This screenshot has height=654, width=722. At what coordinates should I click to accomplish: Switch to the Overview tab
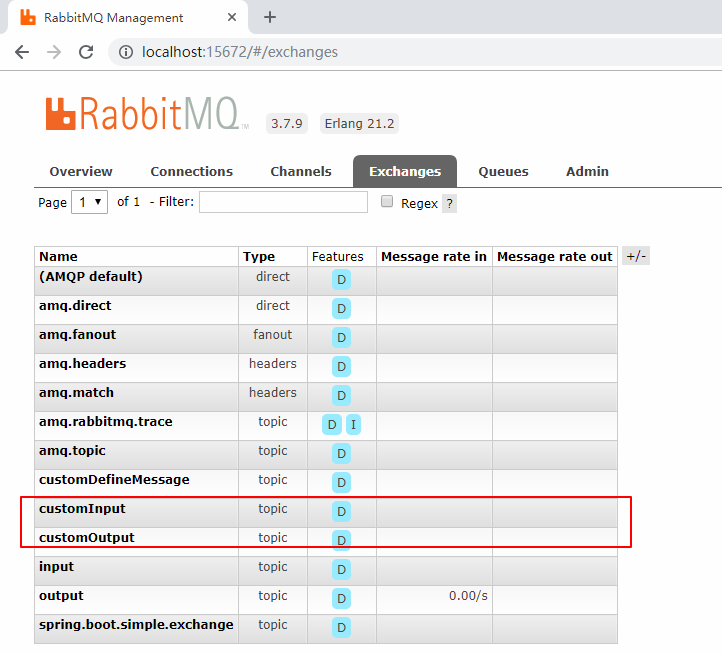tap(81, 171)
